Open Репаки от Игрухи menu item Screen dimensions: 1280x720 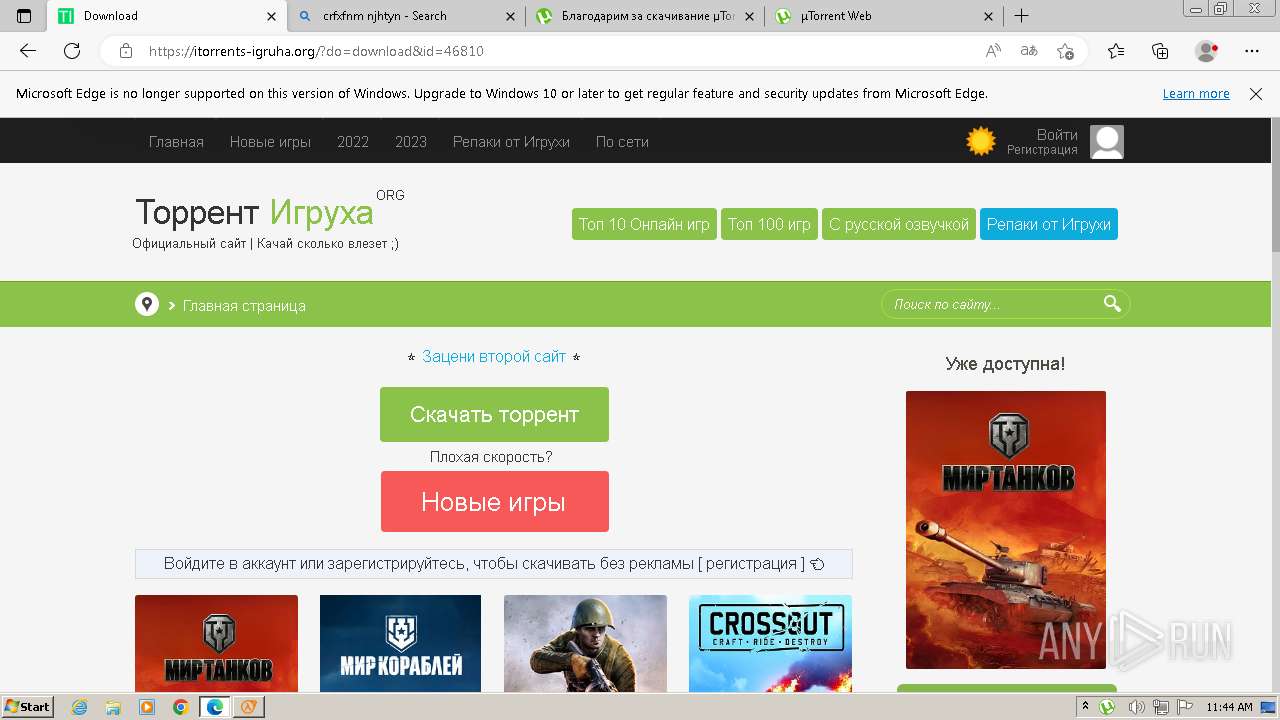pos(511,142)
